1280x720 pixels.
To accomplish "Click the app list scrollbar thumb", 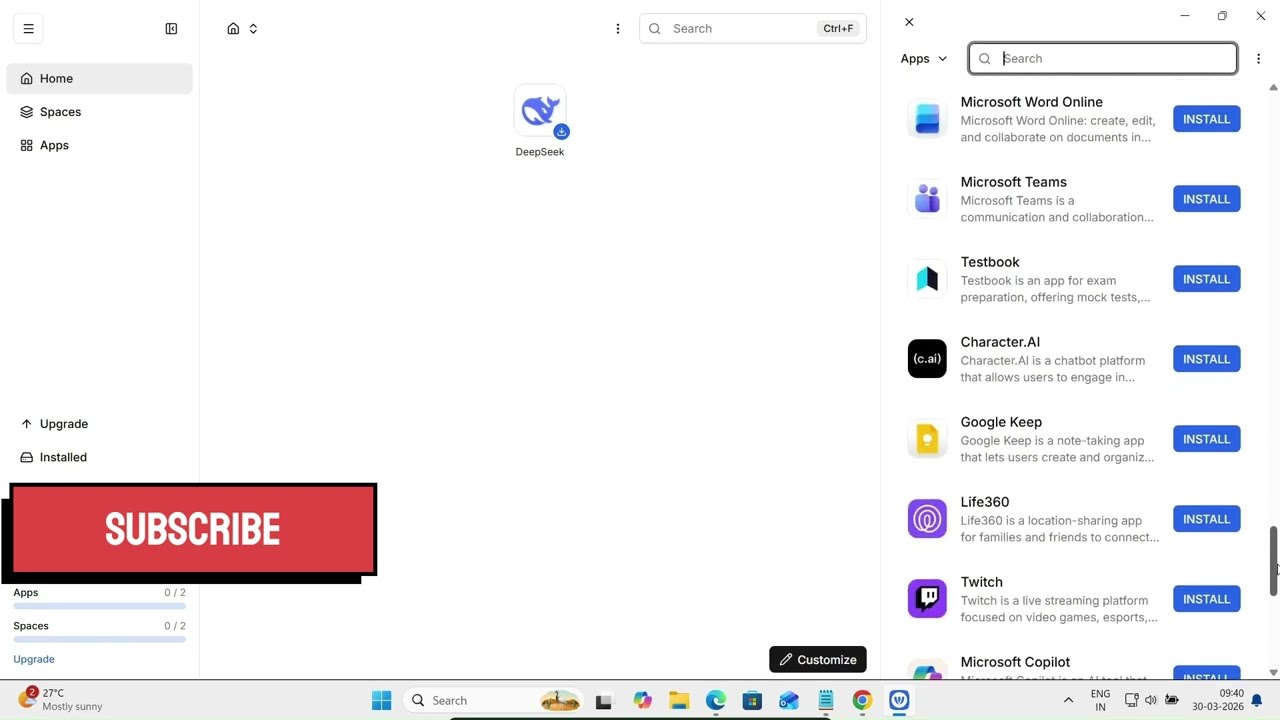I will pyautogui.click(x=1273, y=561).
